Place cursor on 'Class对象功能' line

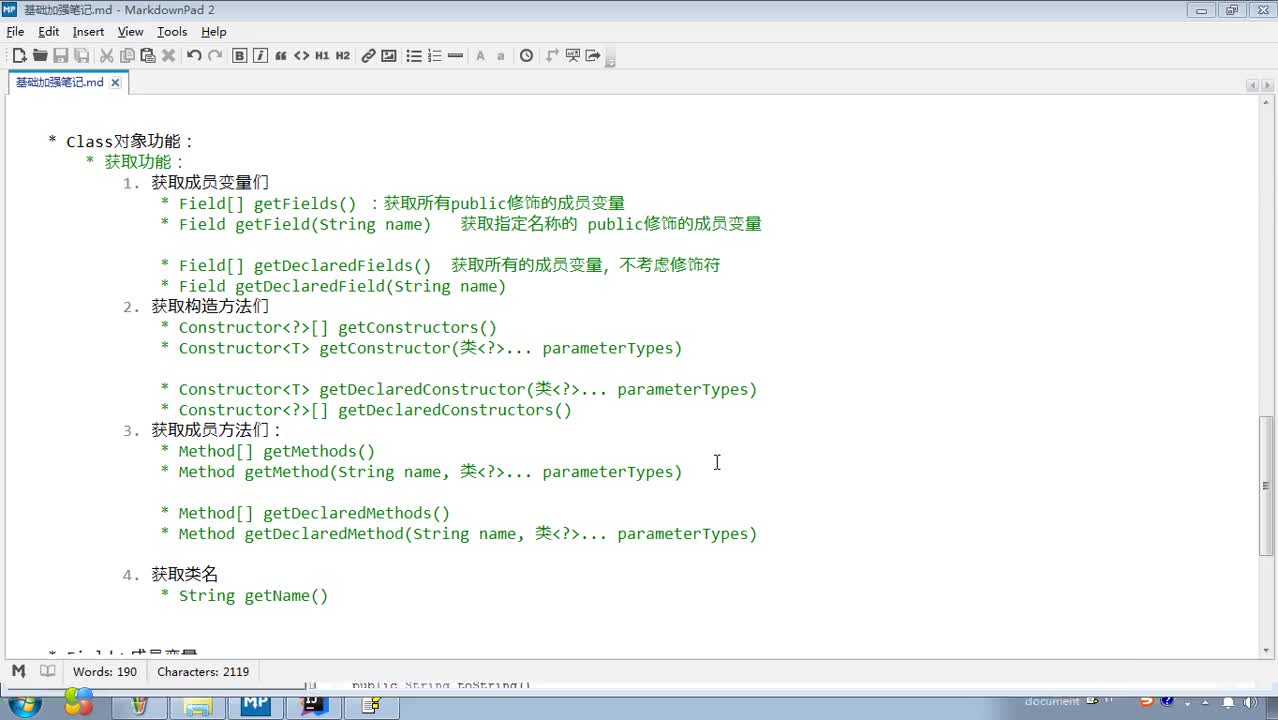click(121, 141)
